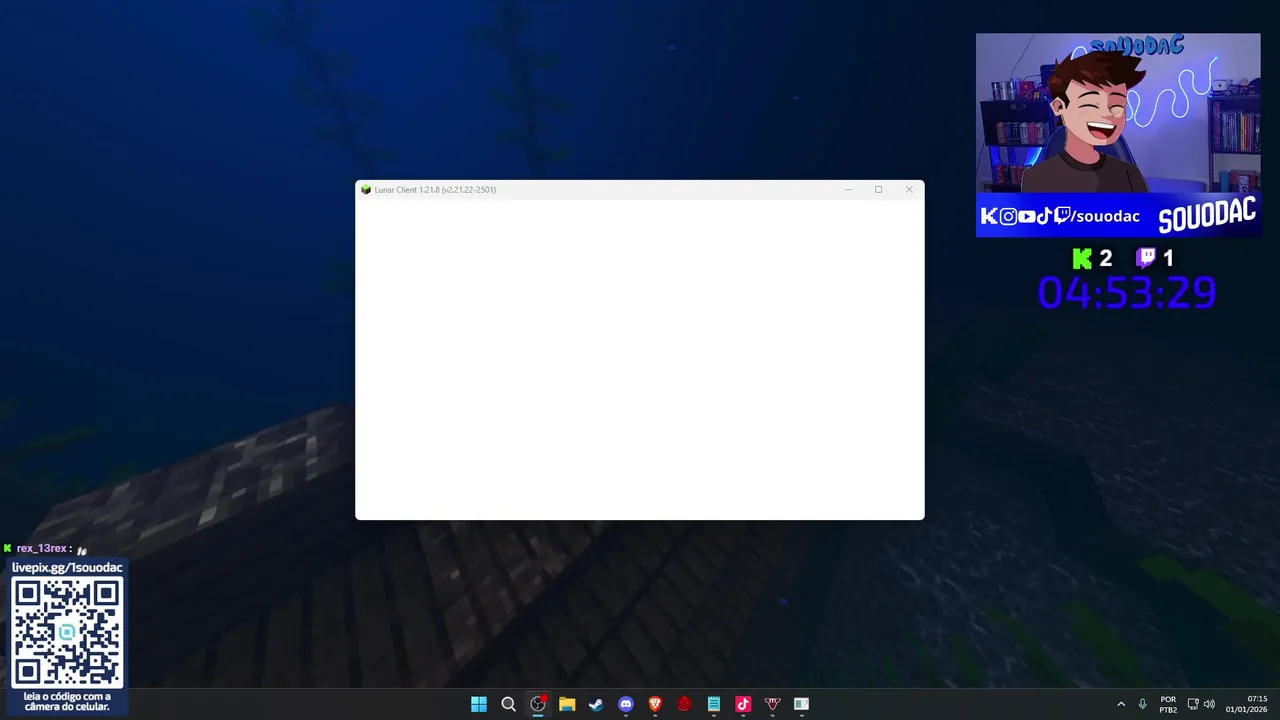Open the clock showing 07:15

tap(1247, 704)
